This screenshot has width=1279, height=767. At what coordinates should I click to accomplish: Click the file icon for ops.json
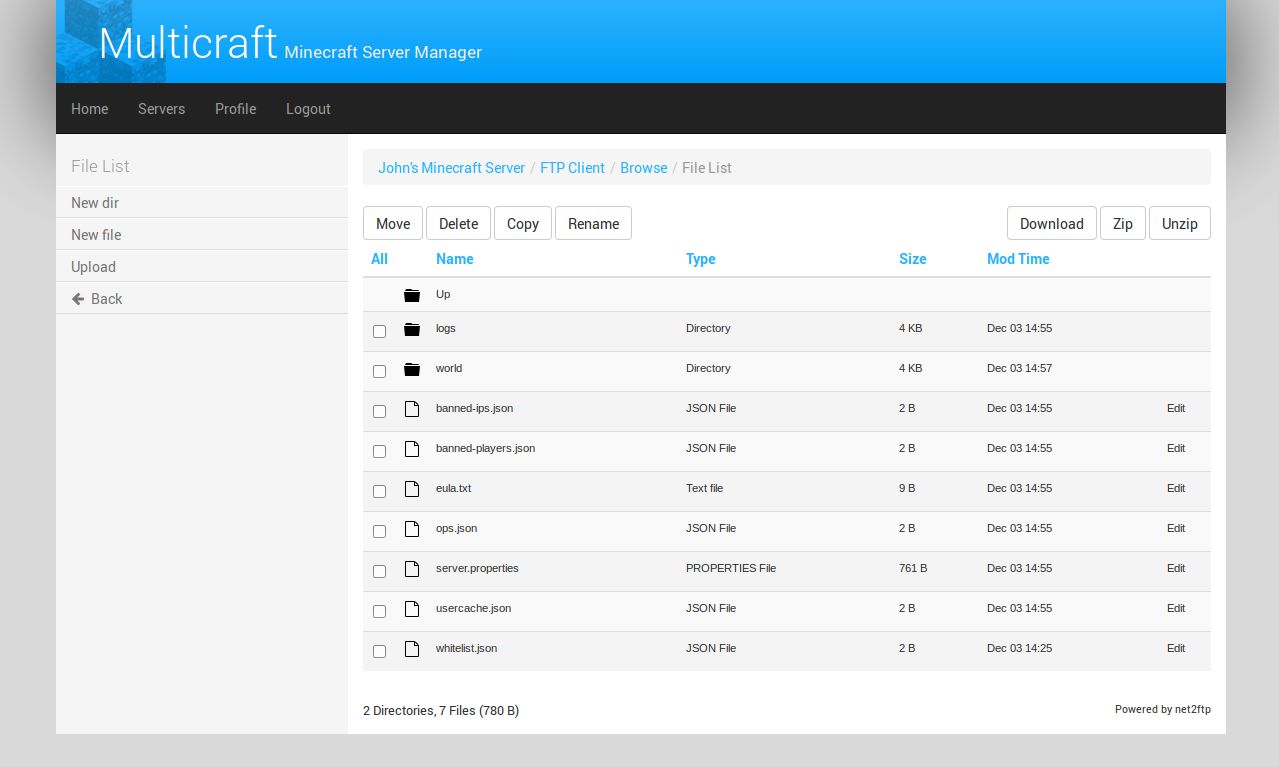412,529
